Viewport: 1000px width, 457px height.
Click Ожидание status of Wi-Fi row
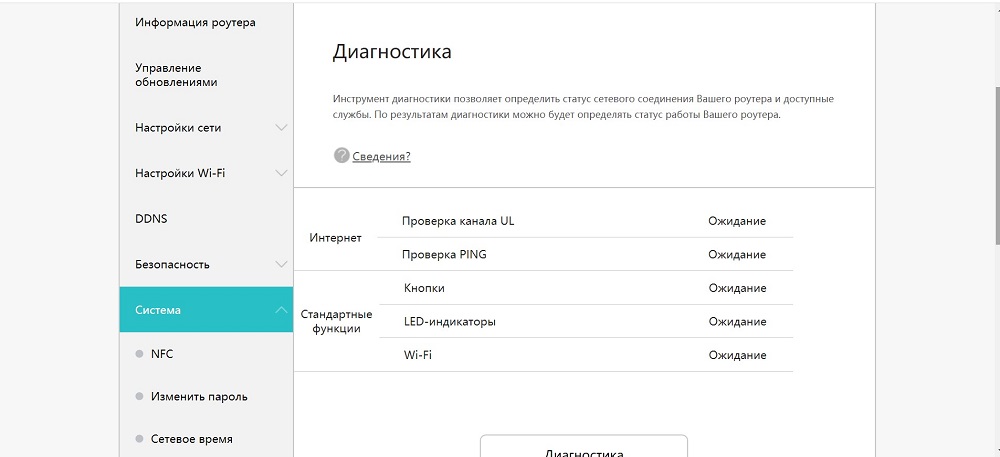coord(737,355)
